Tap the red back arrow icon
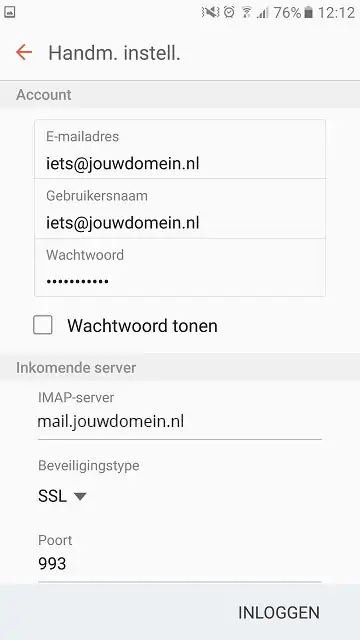Image resolution: width=360 pixels, height=640 pixels. (x=24, y=52)
